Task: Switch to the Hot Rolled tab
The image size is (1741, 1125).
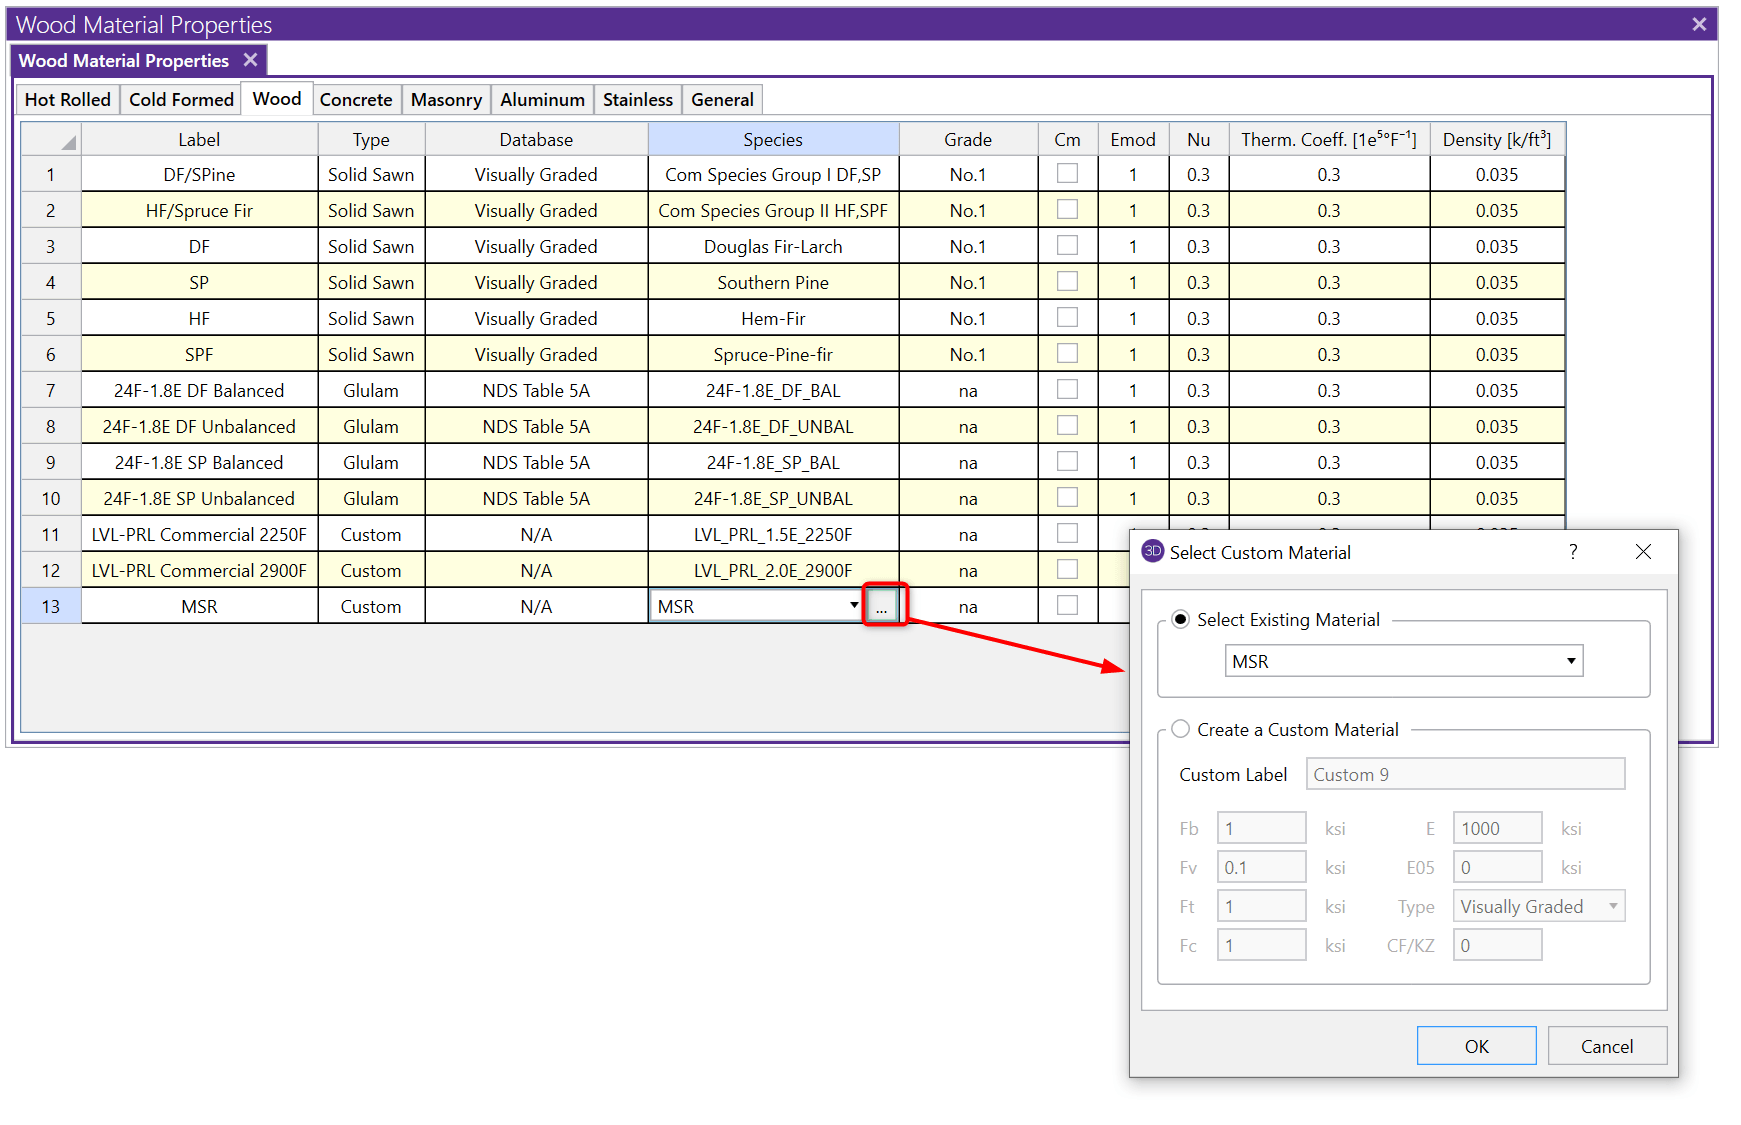Action: coord(68,100)
